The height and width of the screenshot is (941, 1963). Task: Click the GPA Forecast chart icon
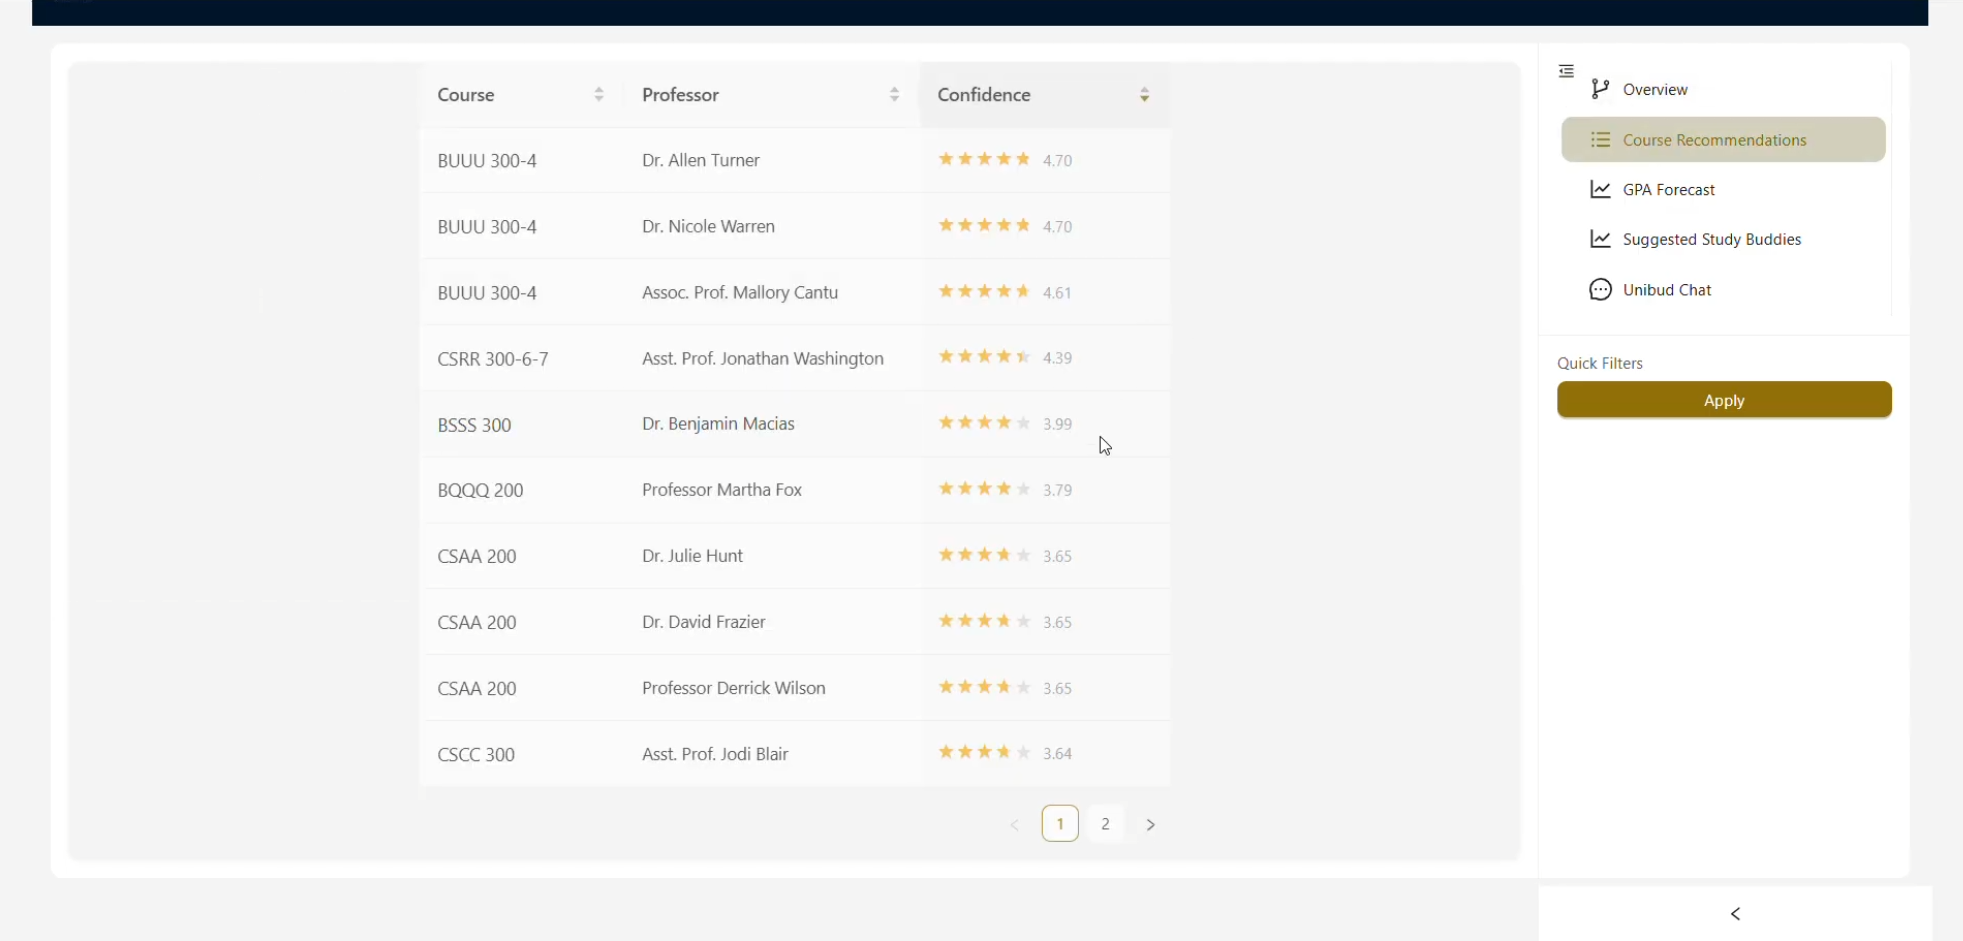click(1600, 189)
